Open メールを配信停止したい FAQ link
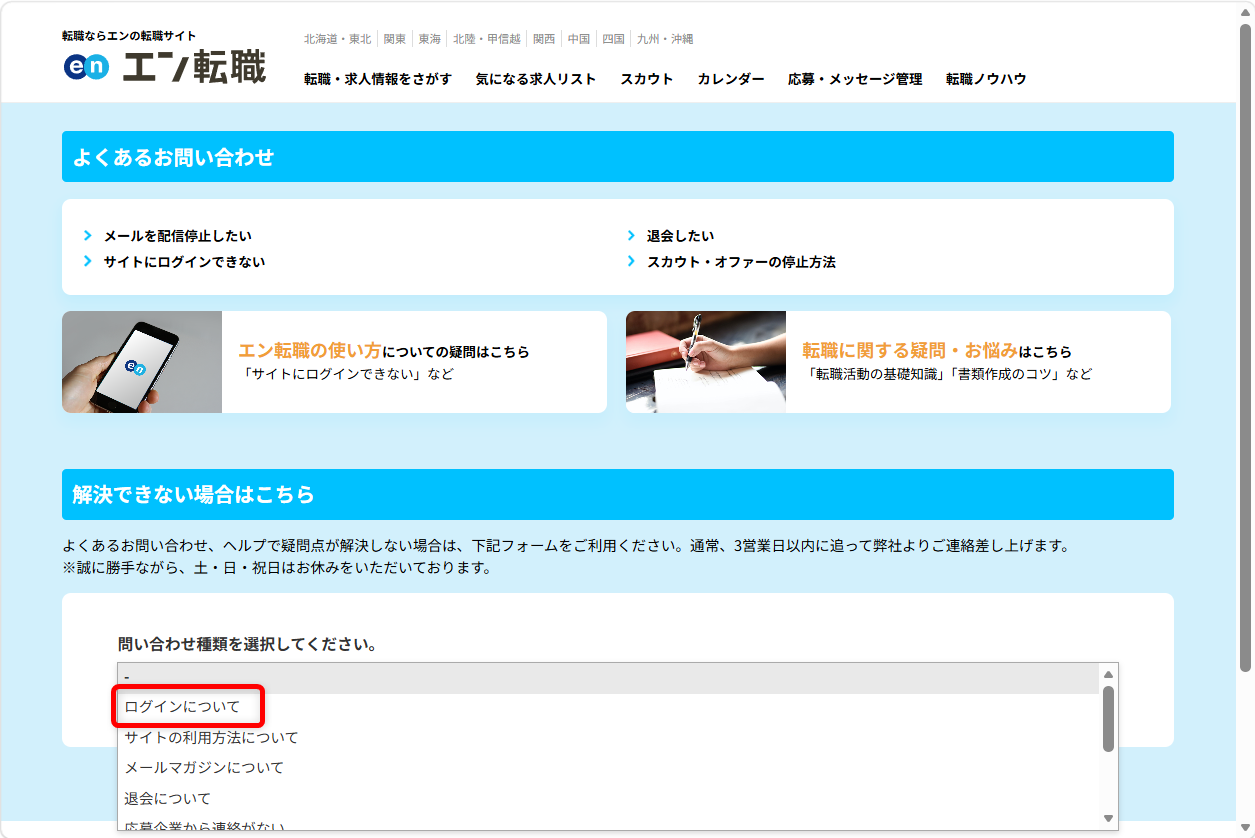1255x838 pixels. (x=178, y=236)
